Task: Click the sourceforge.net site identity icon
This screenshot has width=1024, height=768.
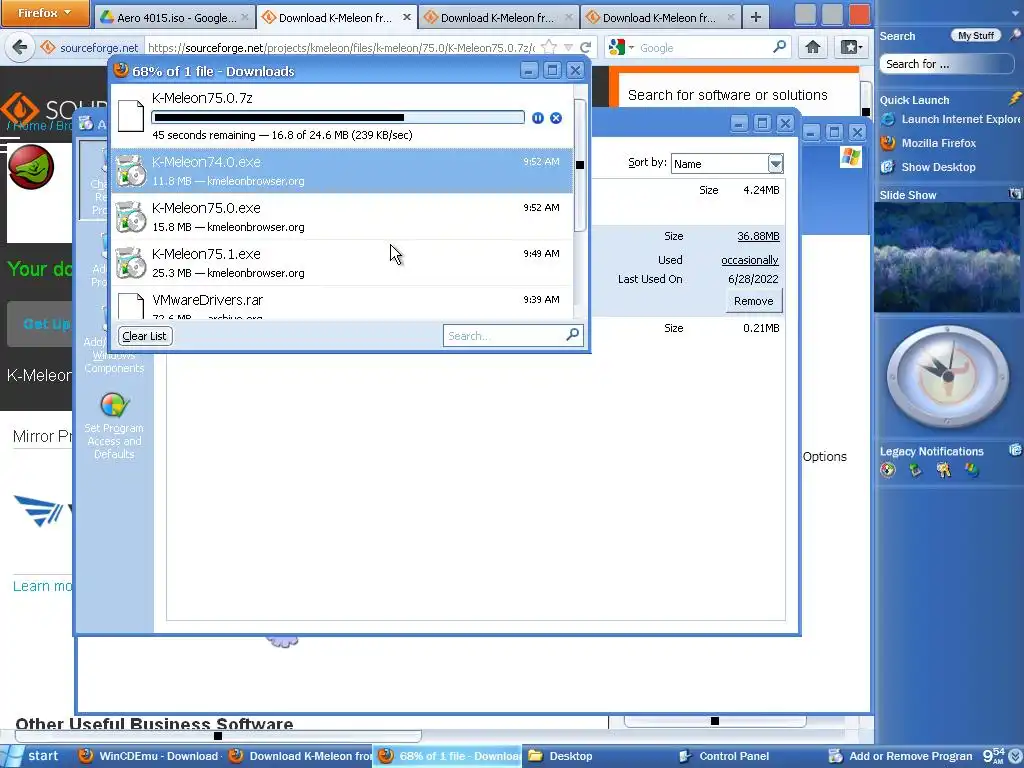Action: point(47,47)
